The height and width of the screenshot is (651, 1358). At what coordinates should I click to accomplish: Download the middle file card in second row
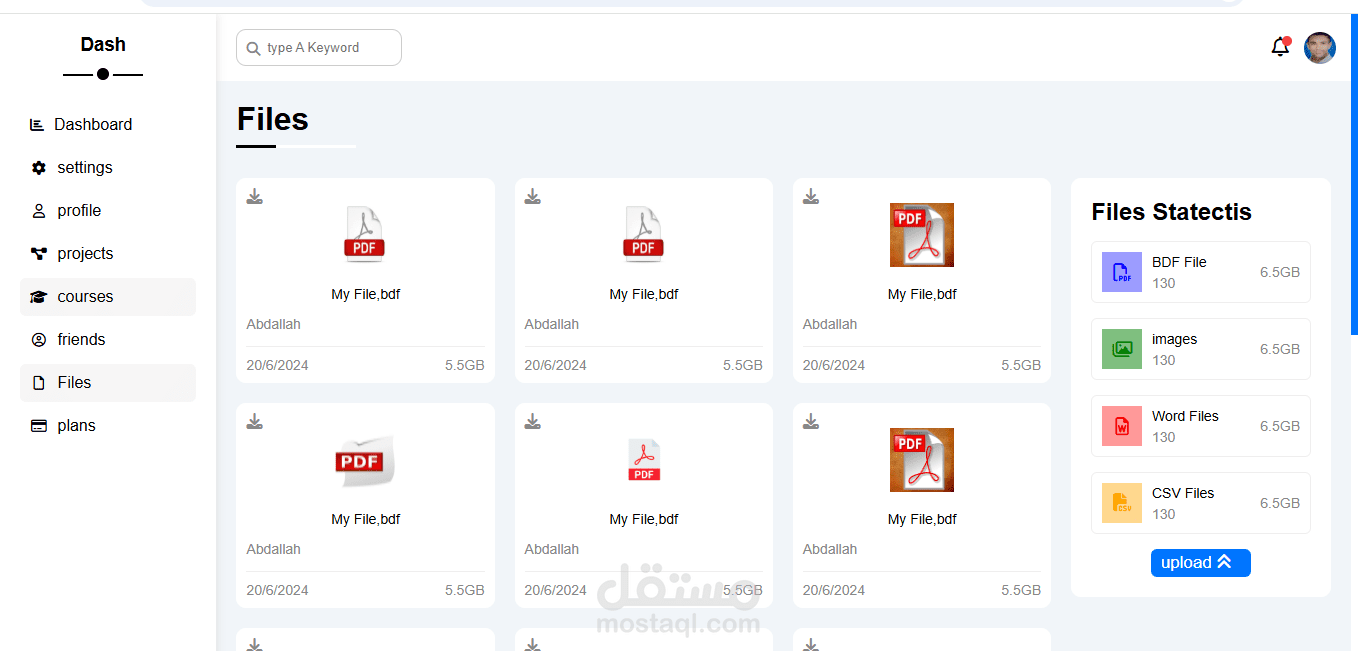pyautogui.click(x=533, y=421)
